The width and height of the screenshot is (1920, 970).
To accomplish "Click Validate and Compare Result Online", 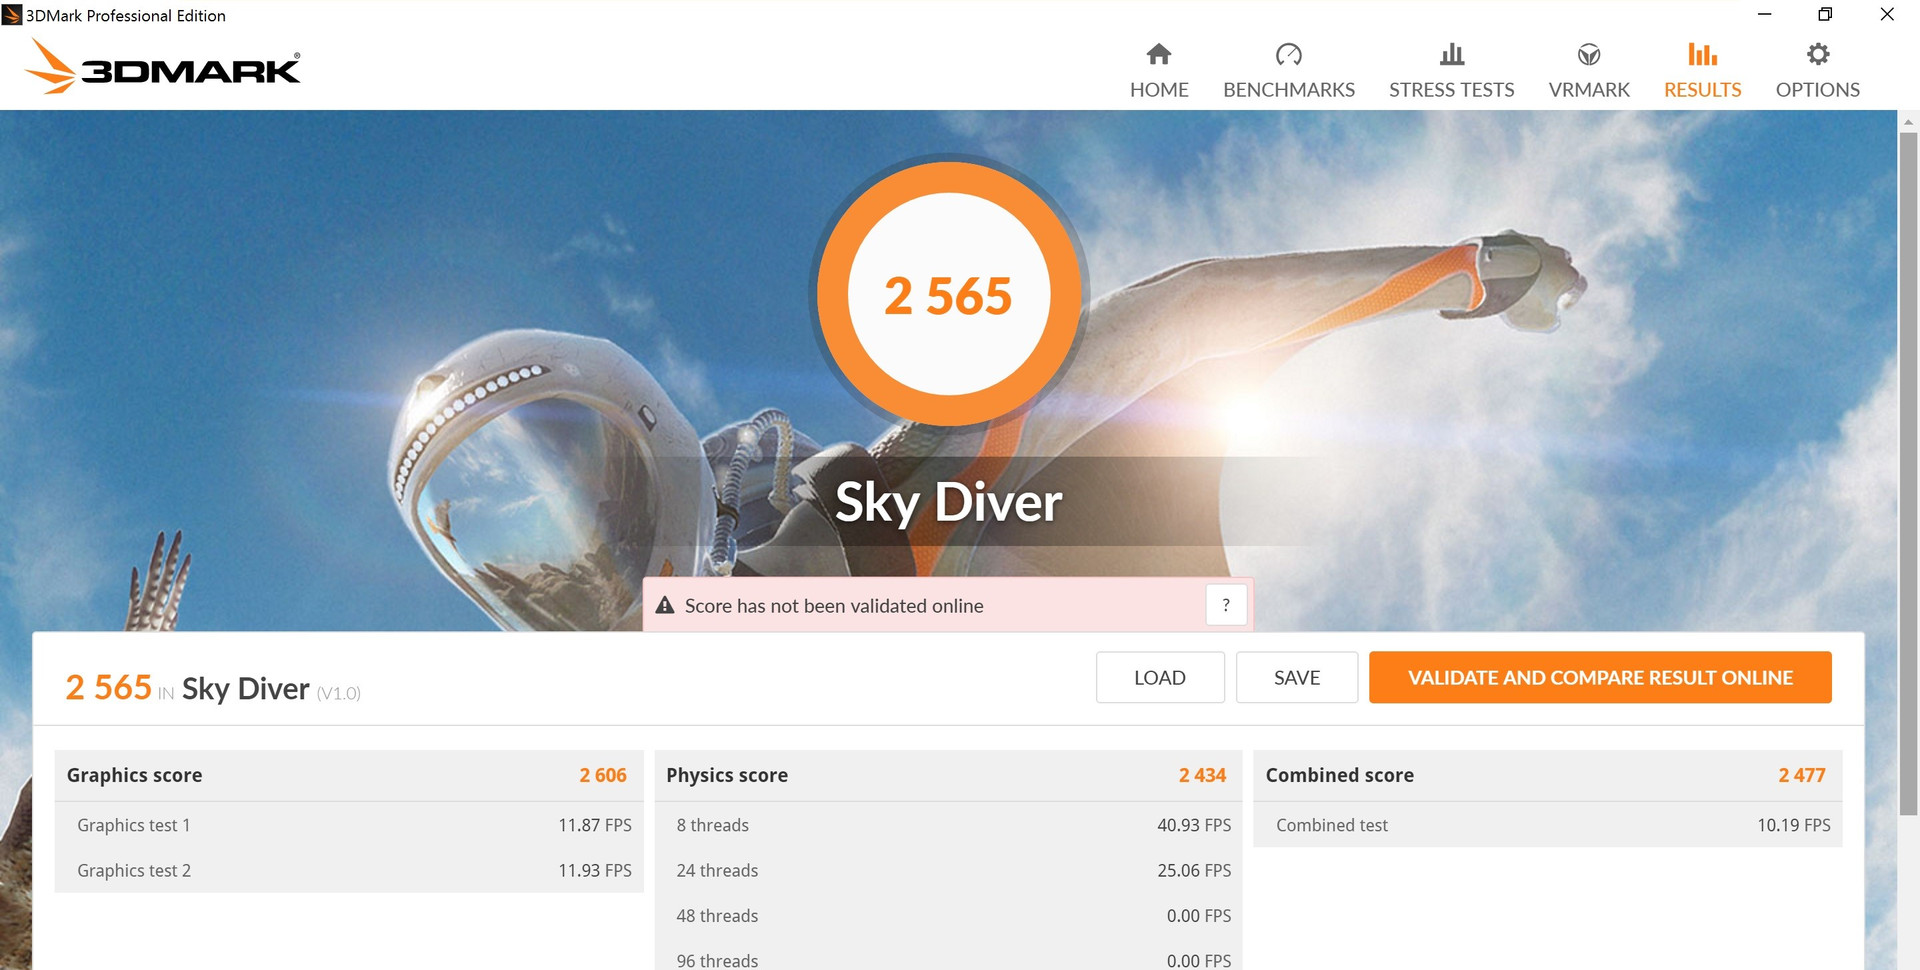I will pyautogui.click(x=1600, y=678).
